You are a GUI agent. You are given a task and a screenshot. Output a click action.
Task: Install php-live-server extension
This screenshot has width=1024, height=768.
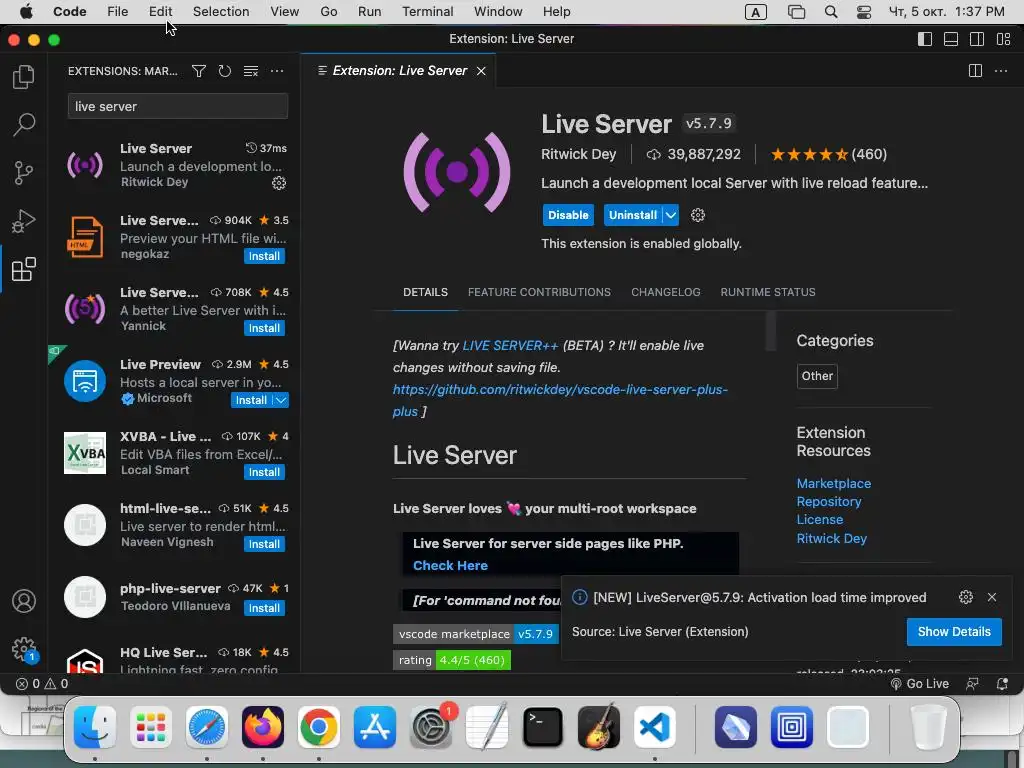pyautogui.click(x=264, y=608)
